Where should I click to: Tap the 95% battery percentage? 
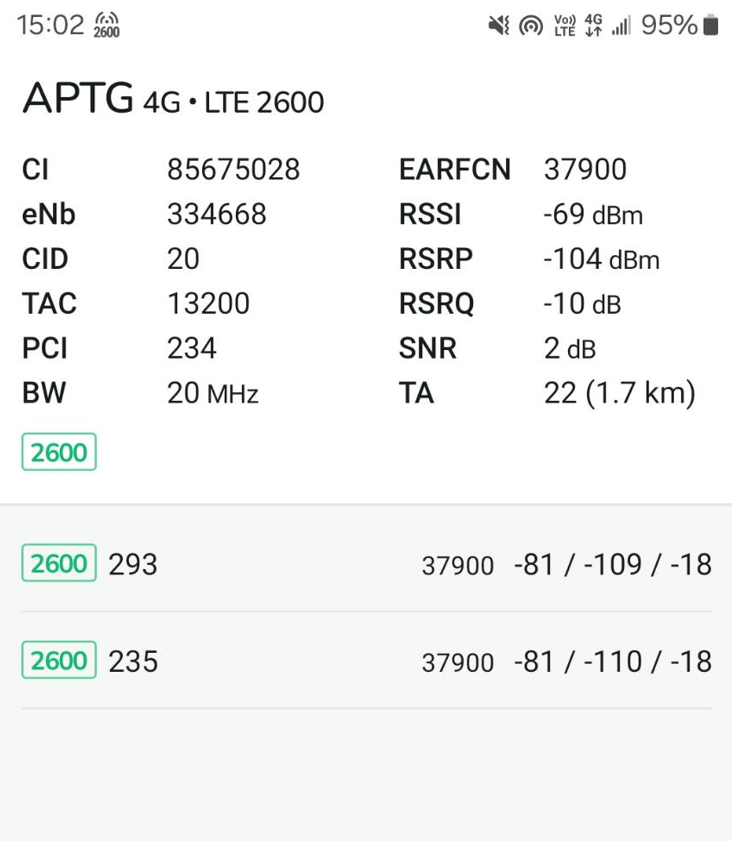point(669,25)
